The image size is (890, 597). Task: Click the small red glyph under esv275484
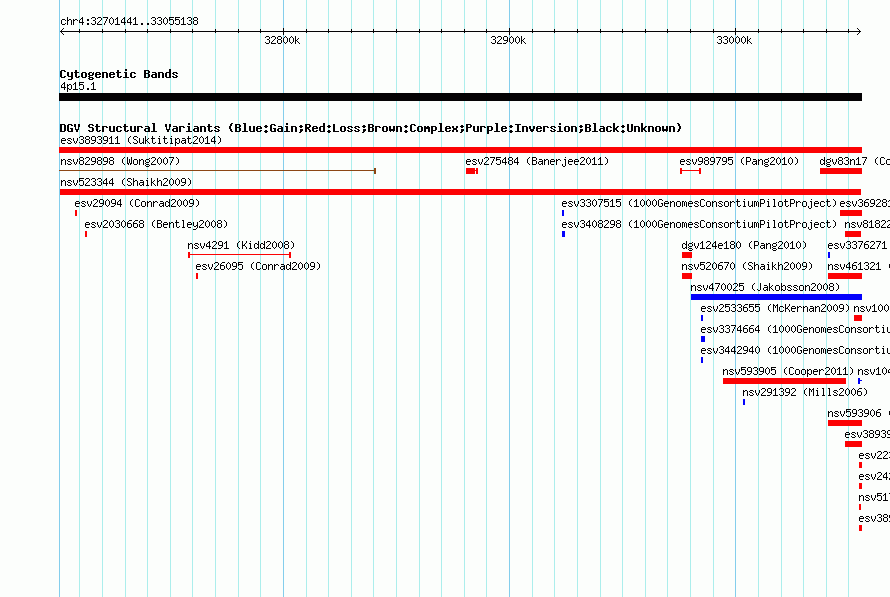tap(472, 171)
